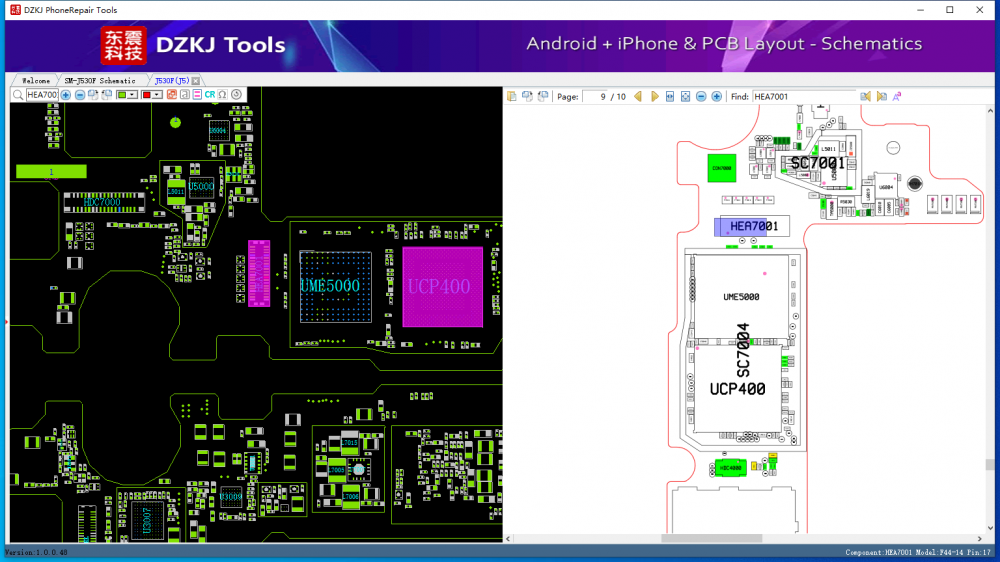
Task: Click the red color swatch in PCB toolbar
Action: click(x=146, y=95)
